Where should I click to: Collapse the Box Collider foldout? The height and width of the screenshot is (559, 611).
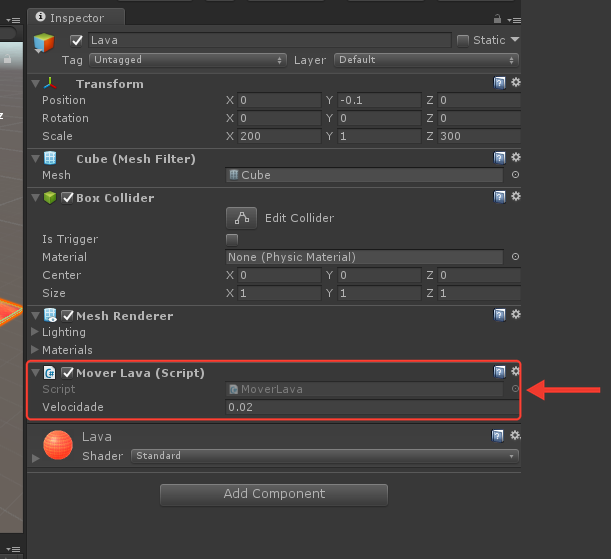pyautogui.click(x=35, y=198)
